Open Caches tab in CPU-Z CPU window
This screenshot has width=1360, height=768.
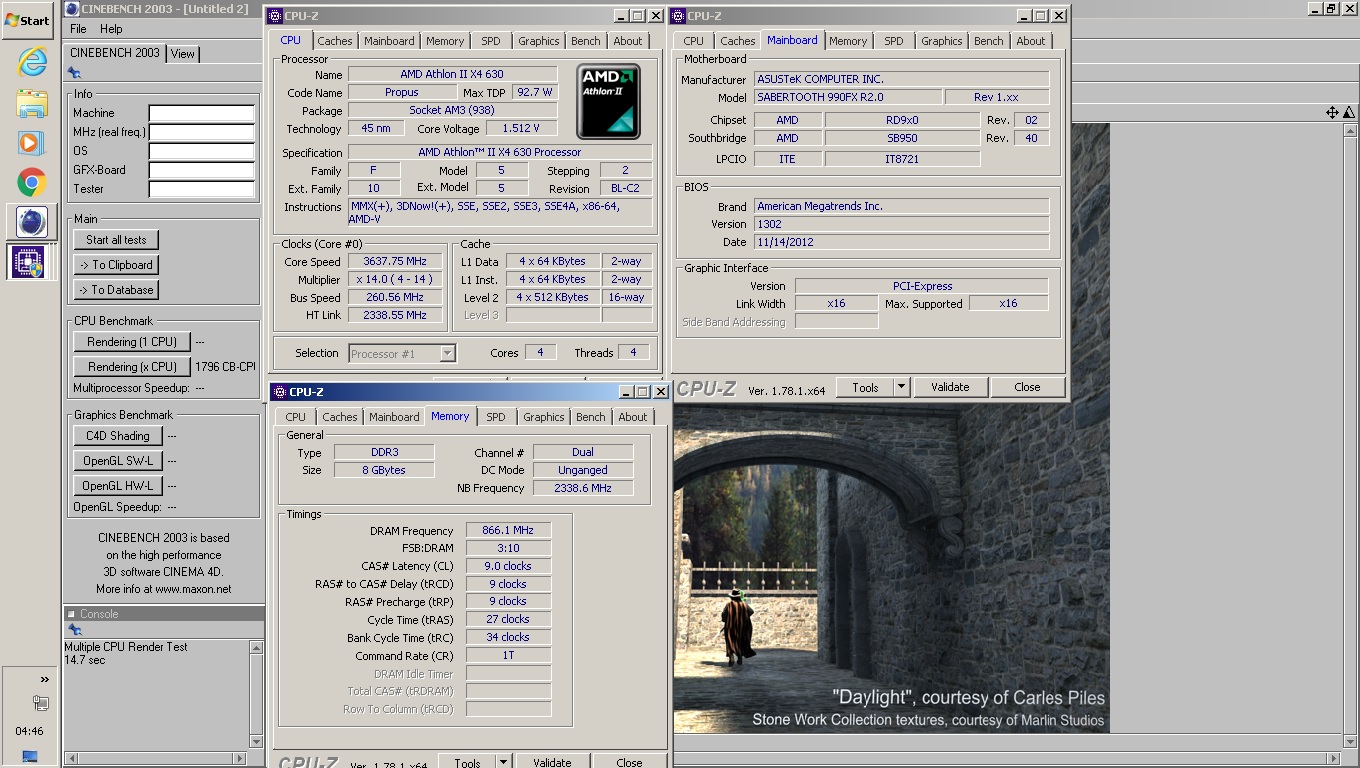coord(335,41)
